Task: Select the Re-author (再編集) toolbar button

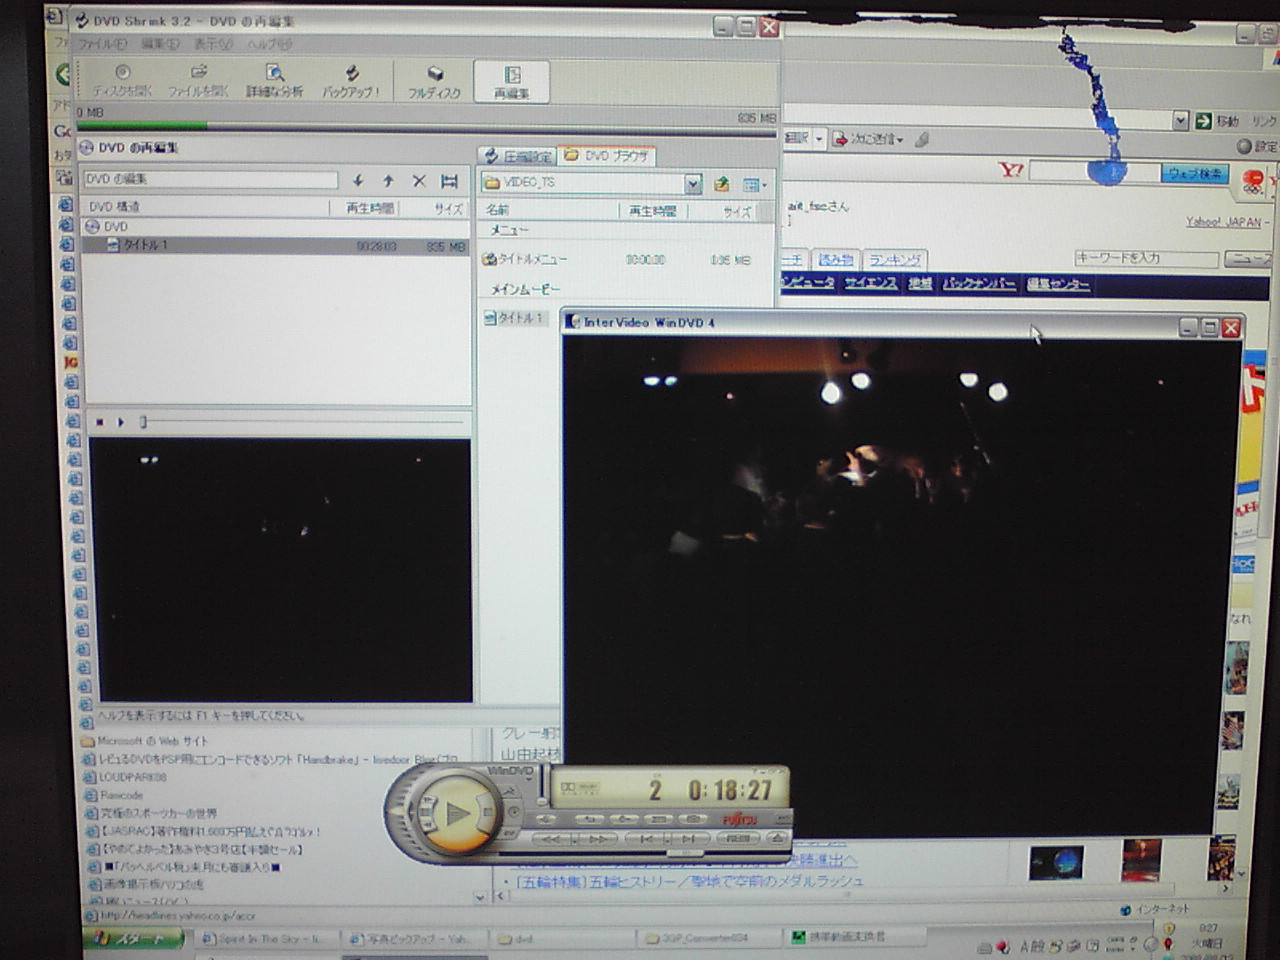Action: (512, 81)
